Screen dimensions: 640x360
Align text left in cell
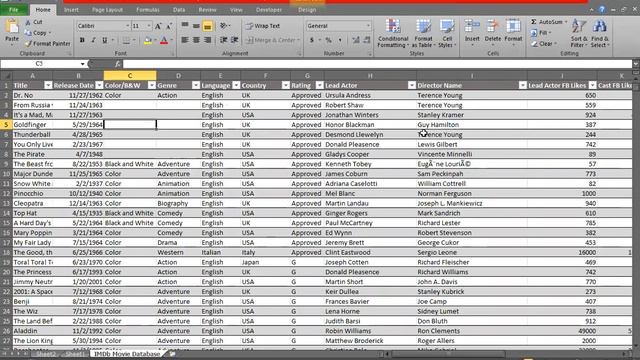(x=185, y=40)
